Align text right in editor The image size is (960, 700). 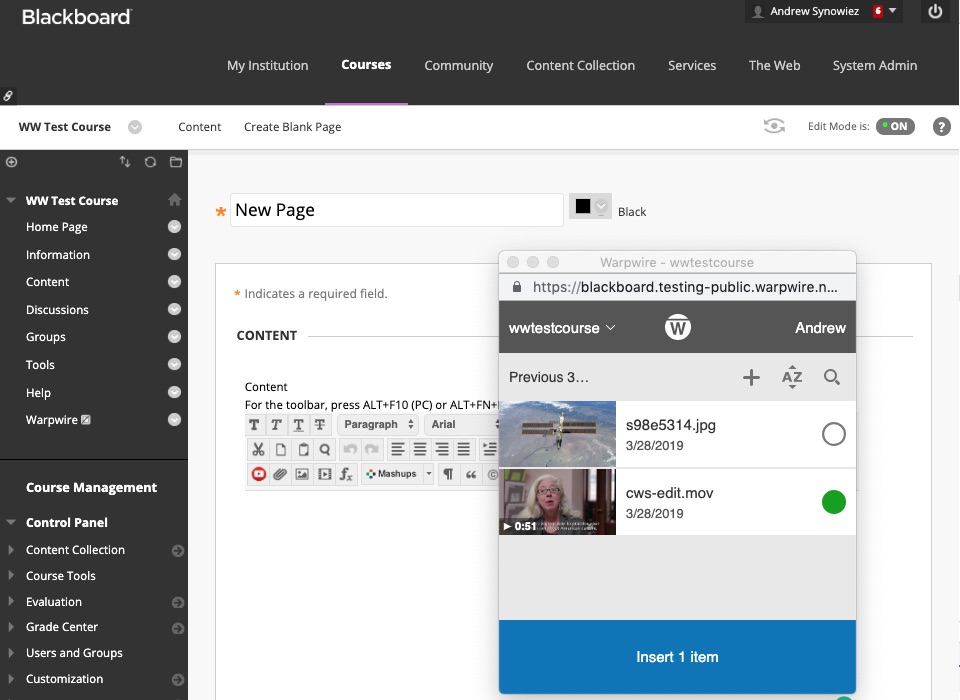click(x=442, y=450)
